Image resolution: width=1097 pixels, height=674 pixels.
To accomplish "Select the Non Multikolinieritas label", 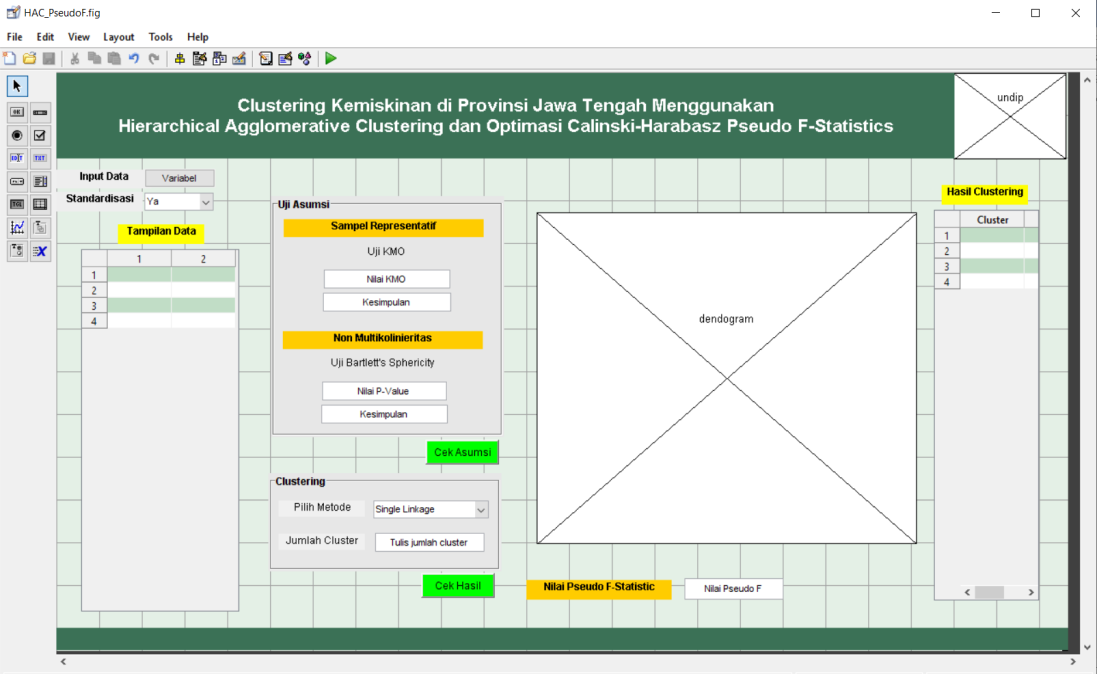I will point(383,339).
